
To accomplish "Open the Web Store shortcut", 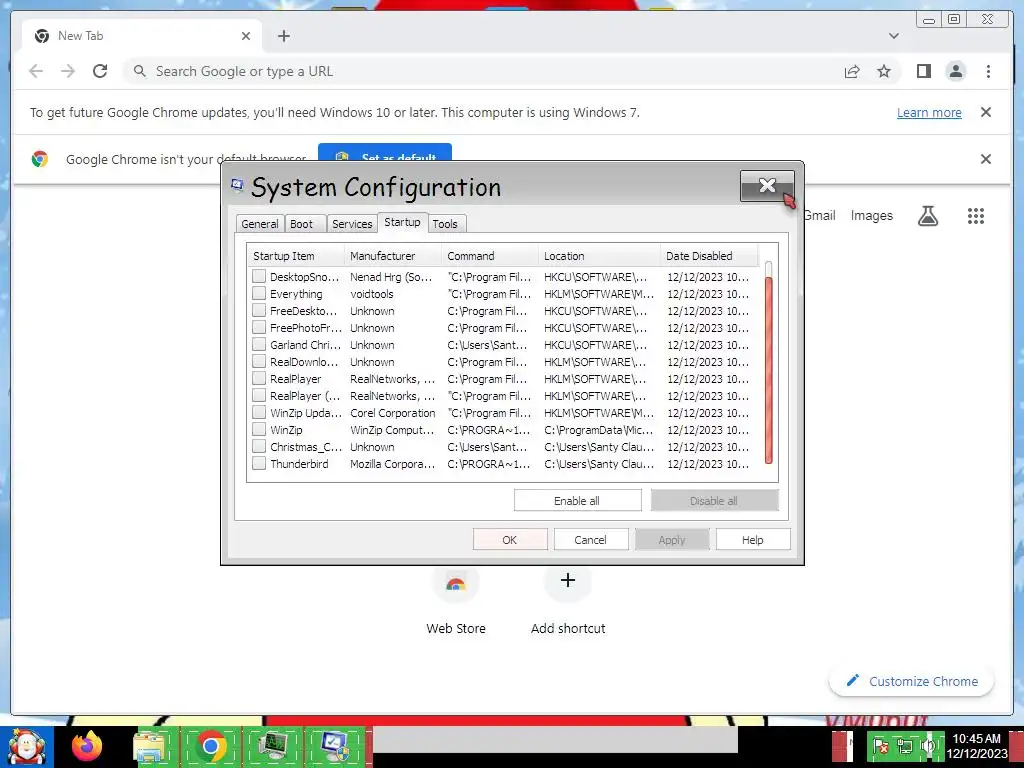I will point(456,601).
